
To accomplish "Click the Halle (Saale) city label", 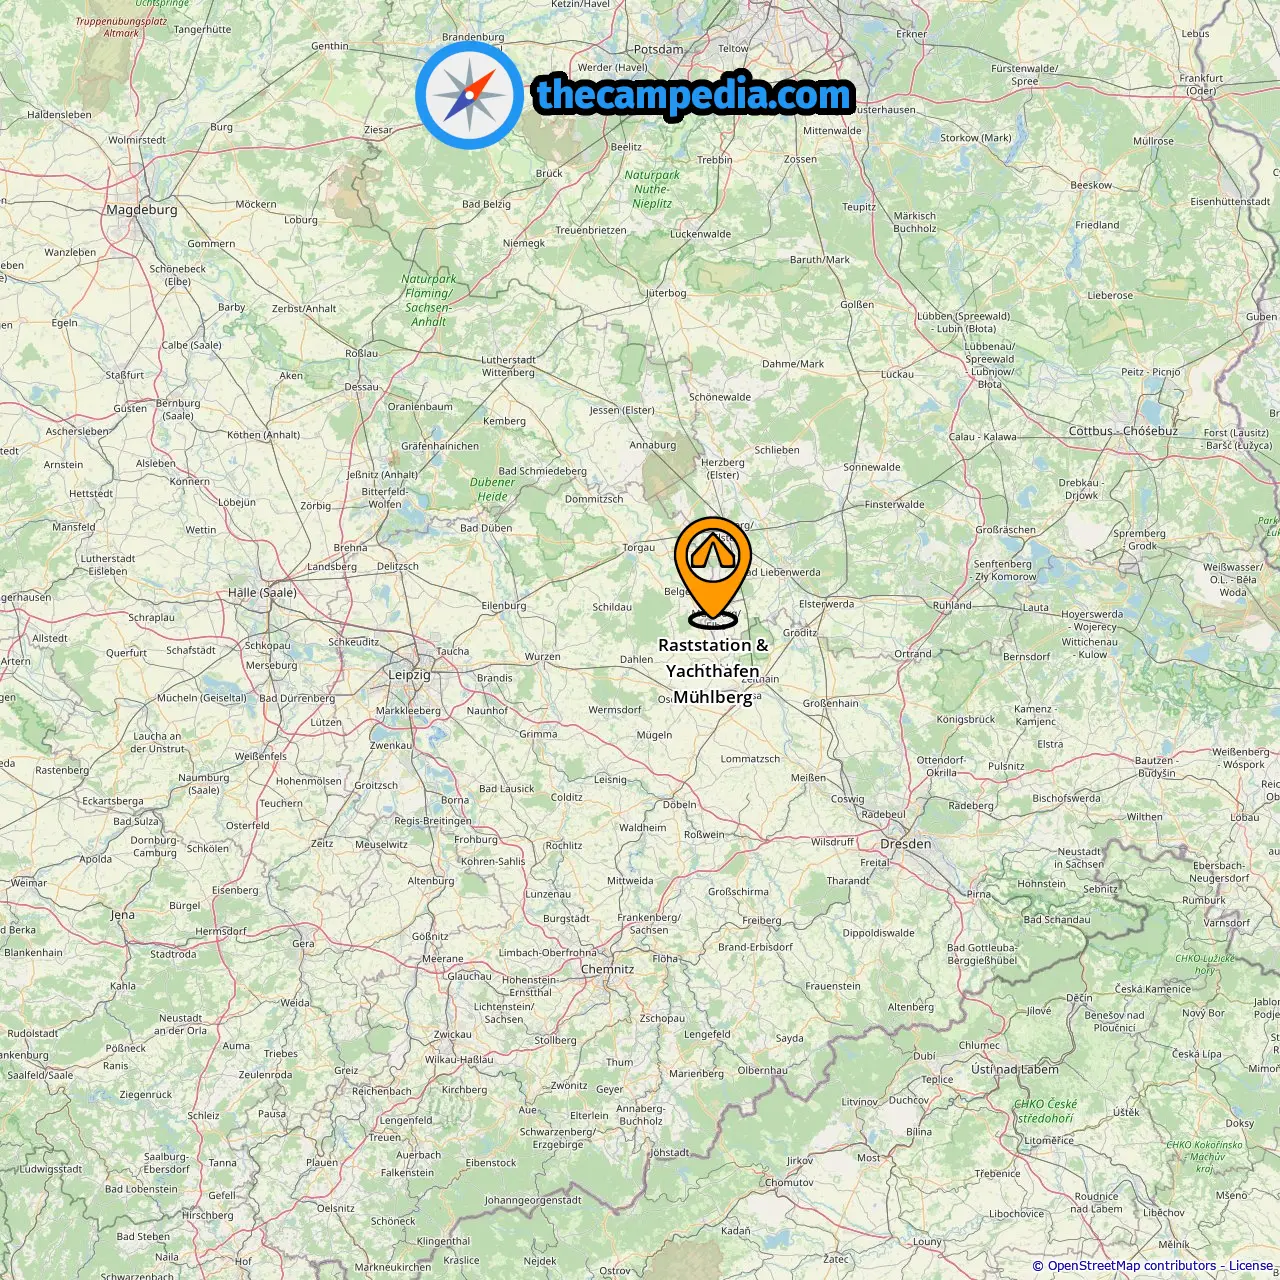I will tap(262, 592).
